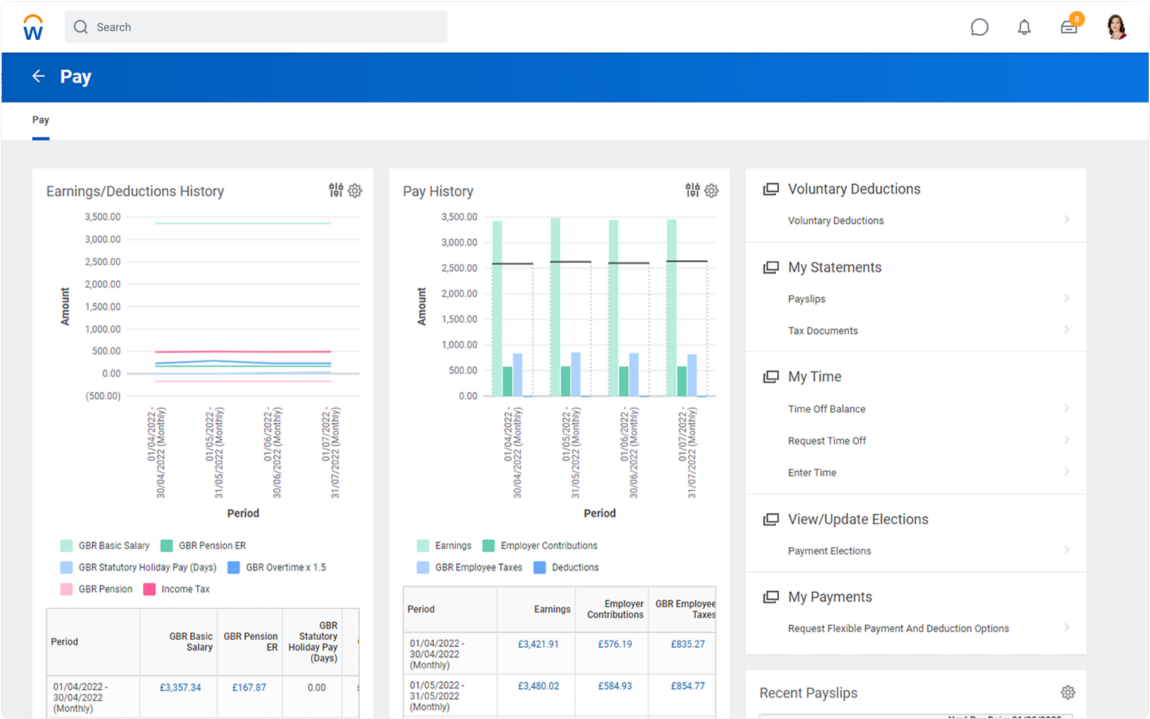Expand Time Off Balance chevron arrow
1150x719 pixels.
[1067, 409]
